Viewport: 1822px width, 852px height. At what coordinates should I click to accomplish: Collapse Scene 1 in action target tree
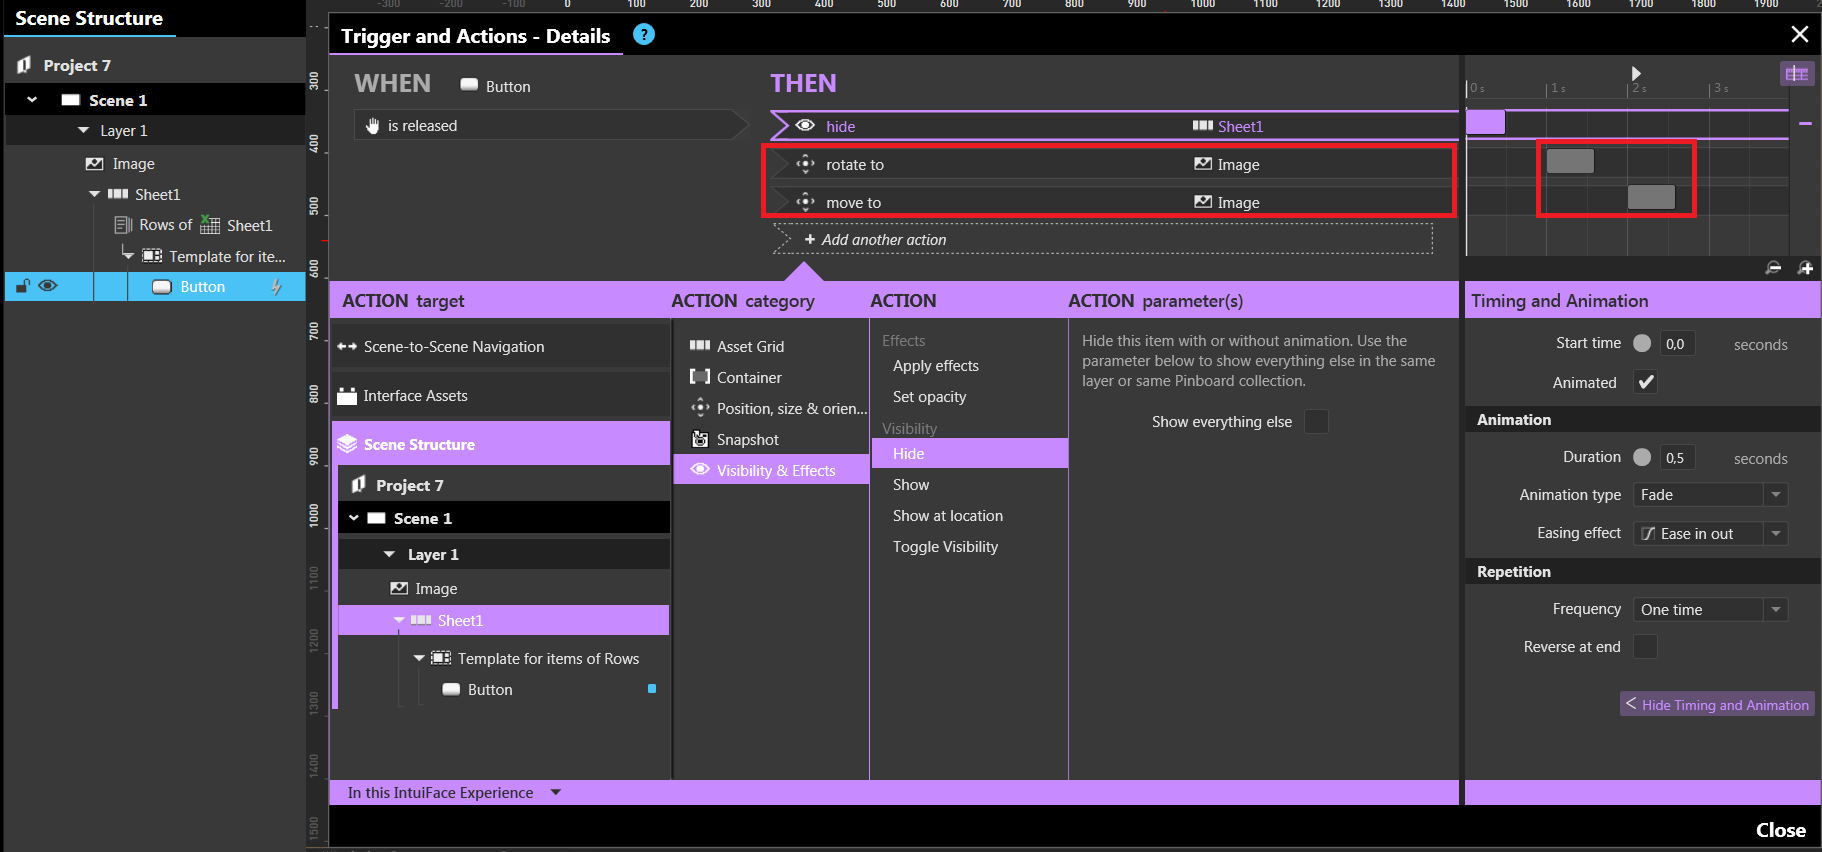(x=354, y=518)
